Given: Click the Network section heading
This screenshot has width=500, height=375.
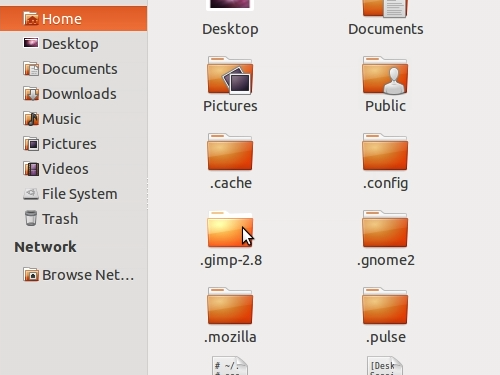Looking at the screenshot, I should (45, 247).
